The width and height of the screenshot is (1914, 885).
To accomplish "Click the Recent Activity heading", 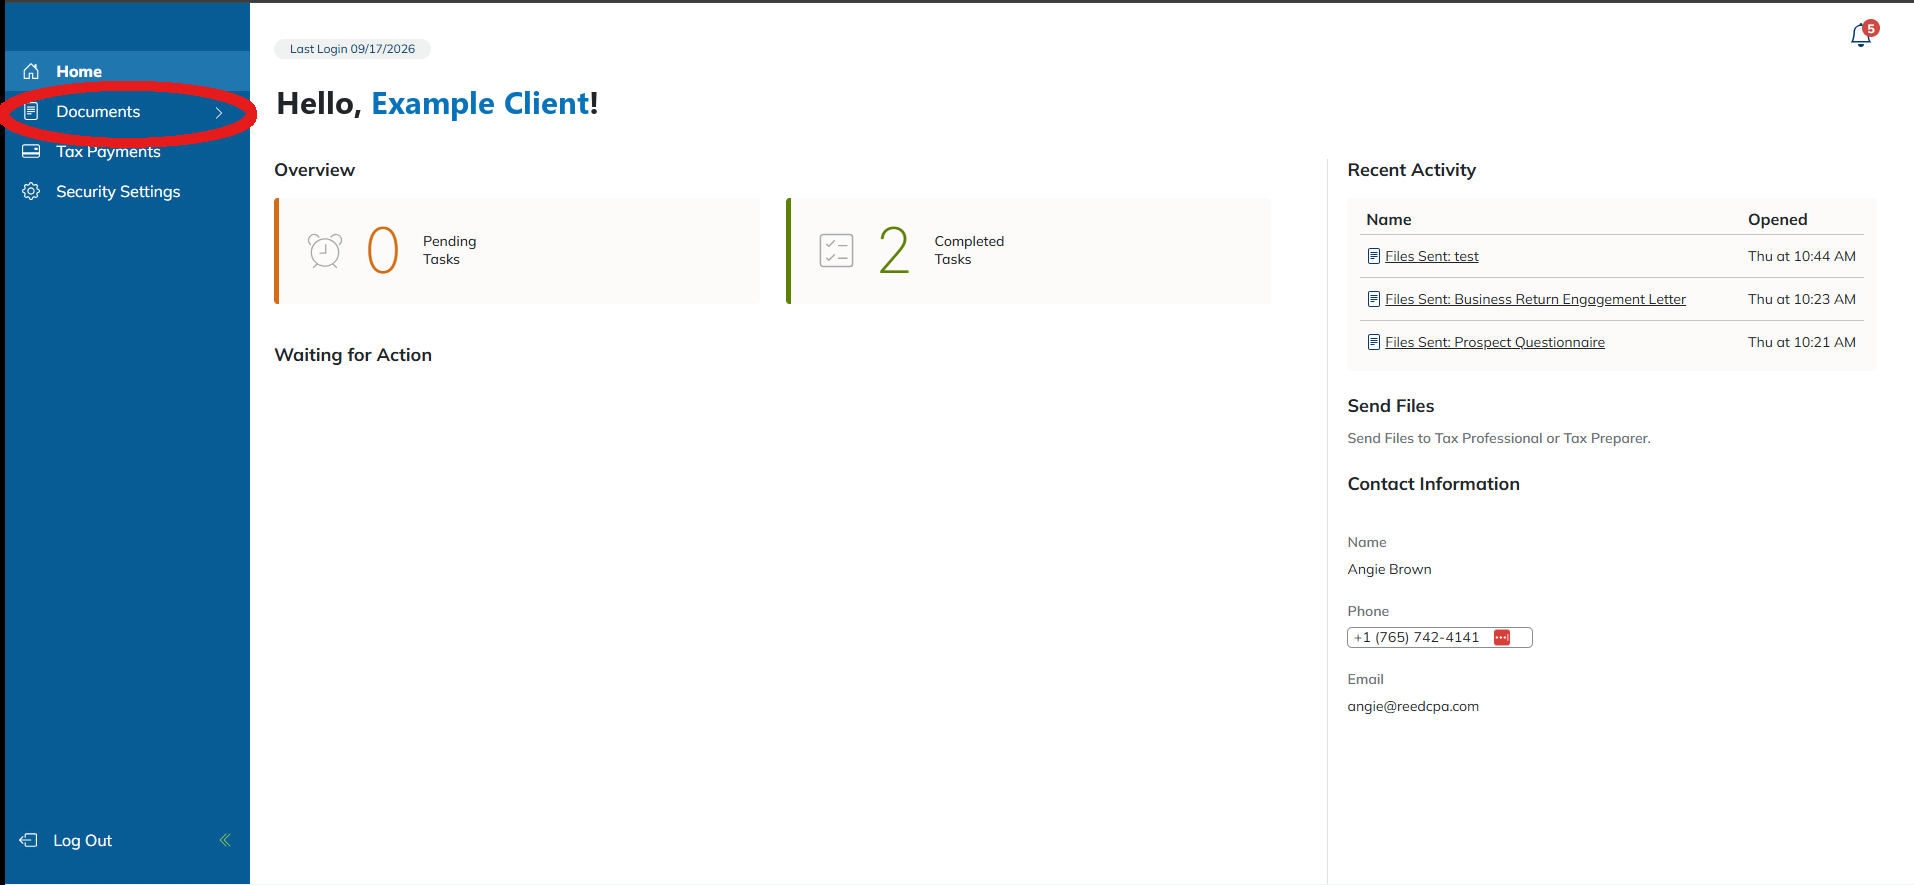I will 1411,170.
